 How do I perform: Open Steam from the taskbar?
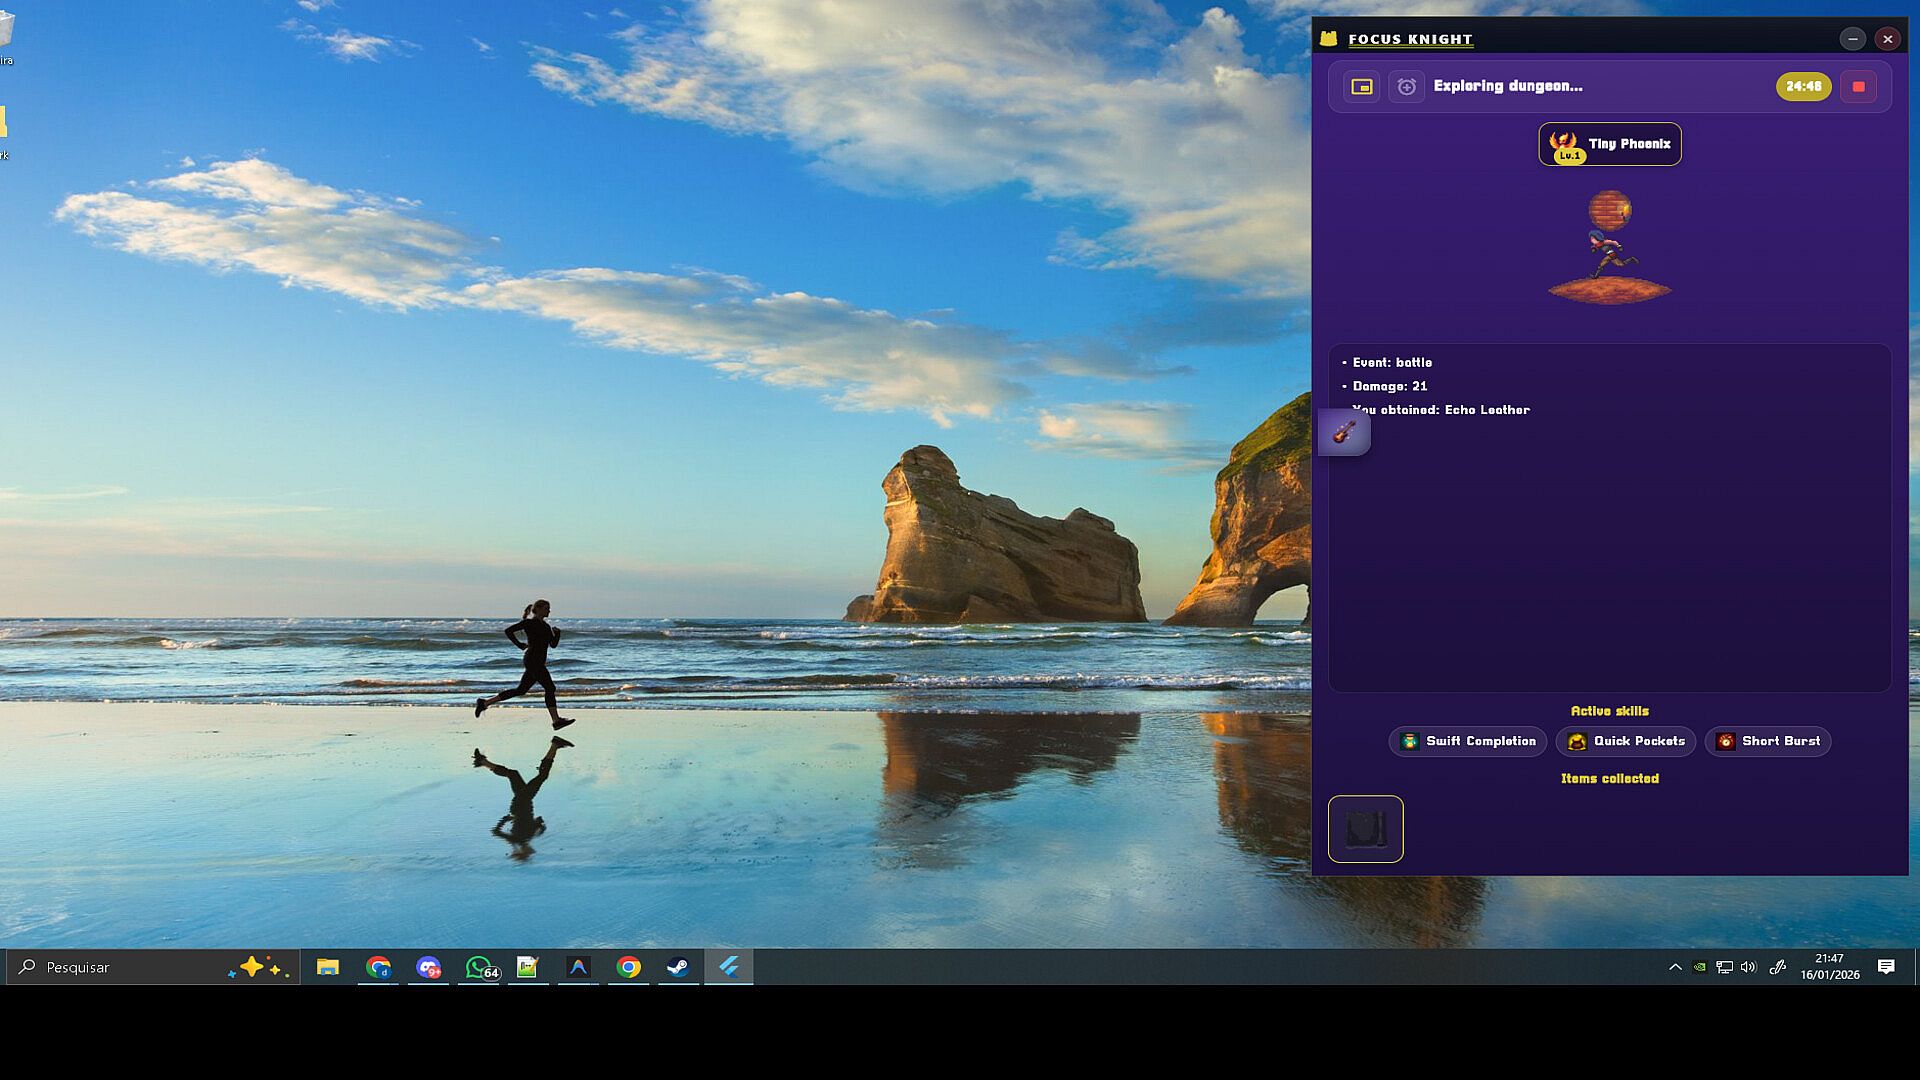click(x=678, y=967)
